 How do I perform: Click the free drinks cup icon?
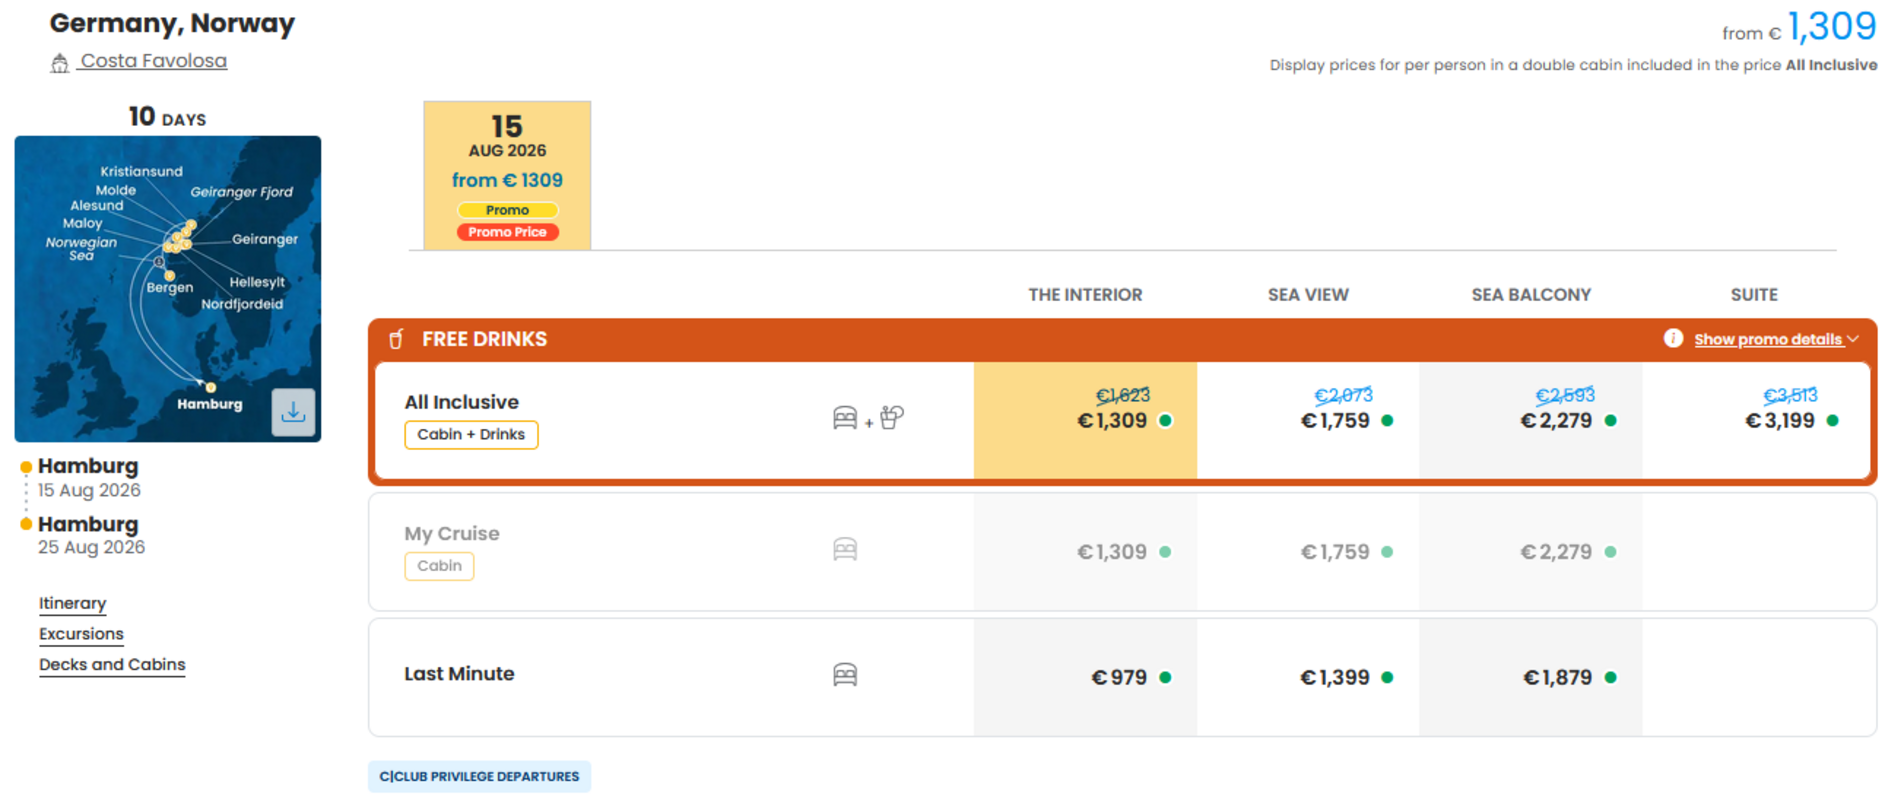396,339
